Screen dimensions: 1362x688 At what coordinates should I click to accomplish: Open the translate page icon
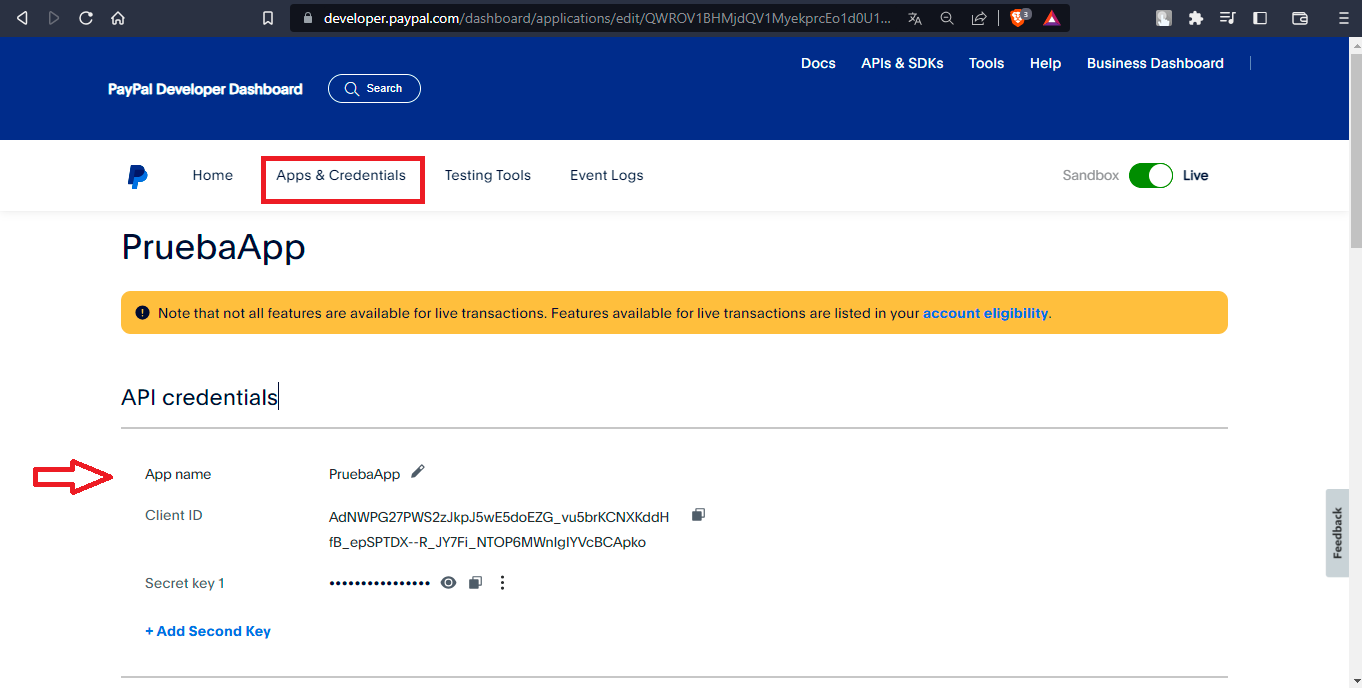tap(915, 18)
